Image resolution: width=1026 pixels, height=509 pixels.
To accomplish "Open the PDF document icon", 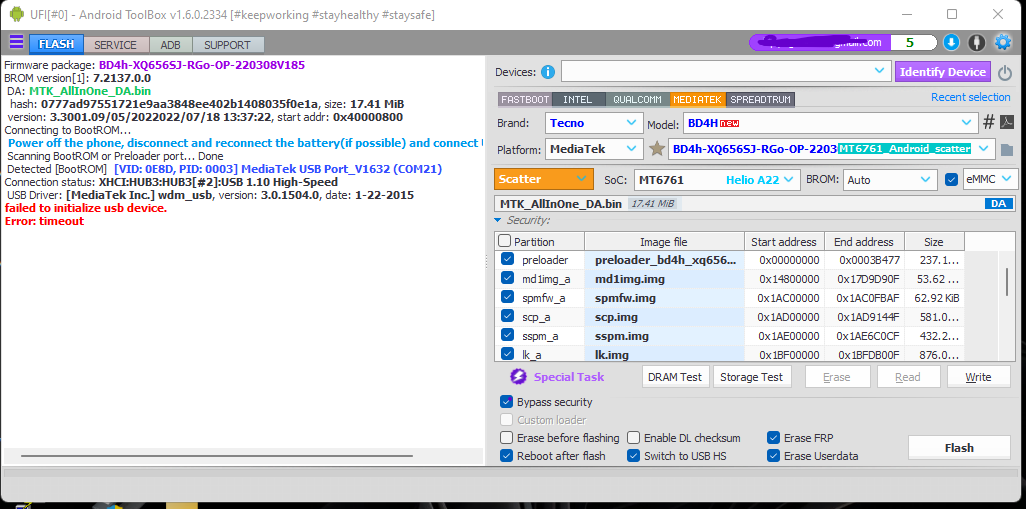I will pos(1008,122).
